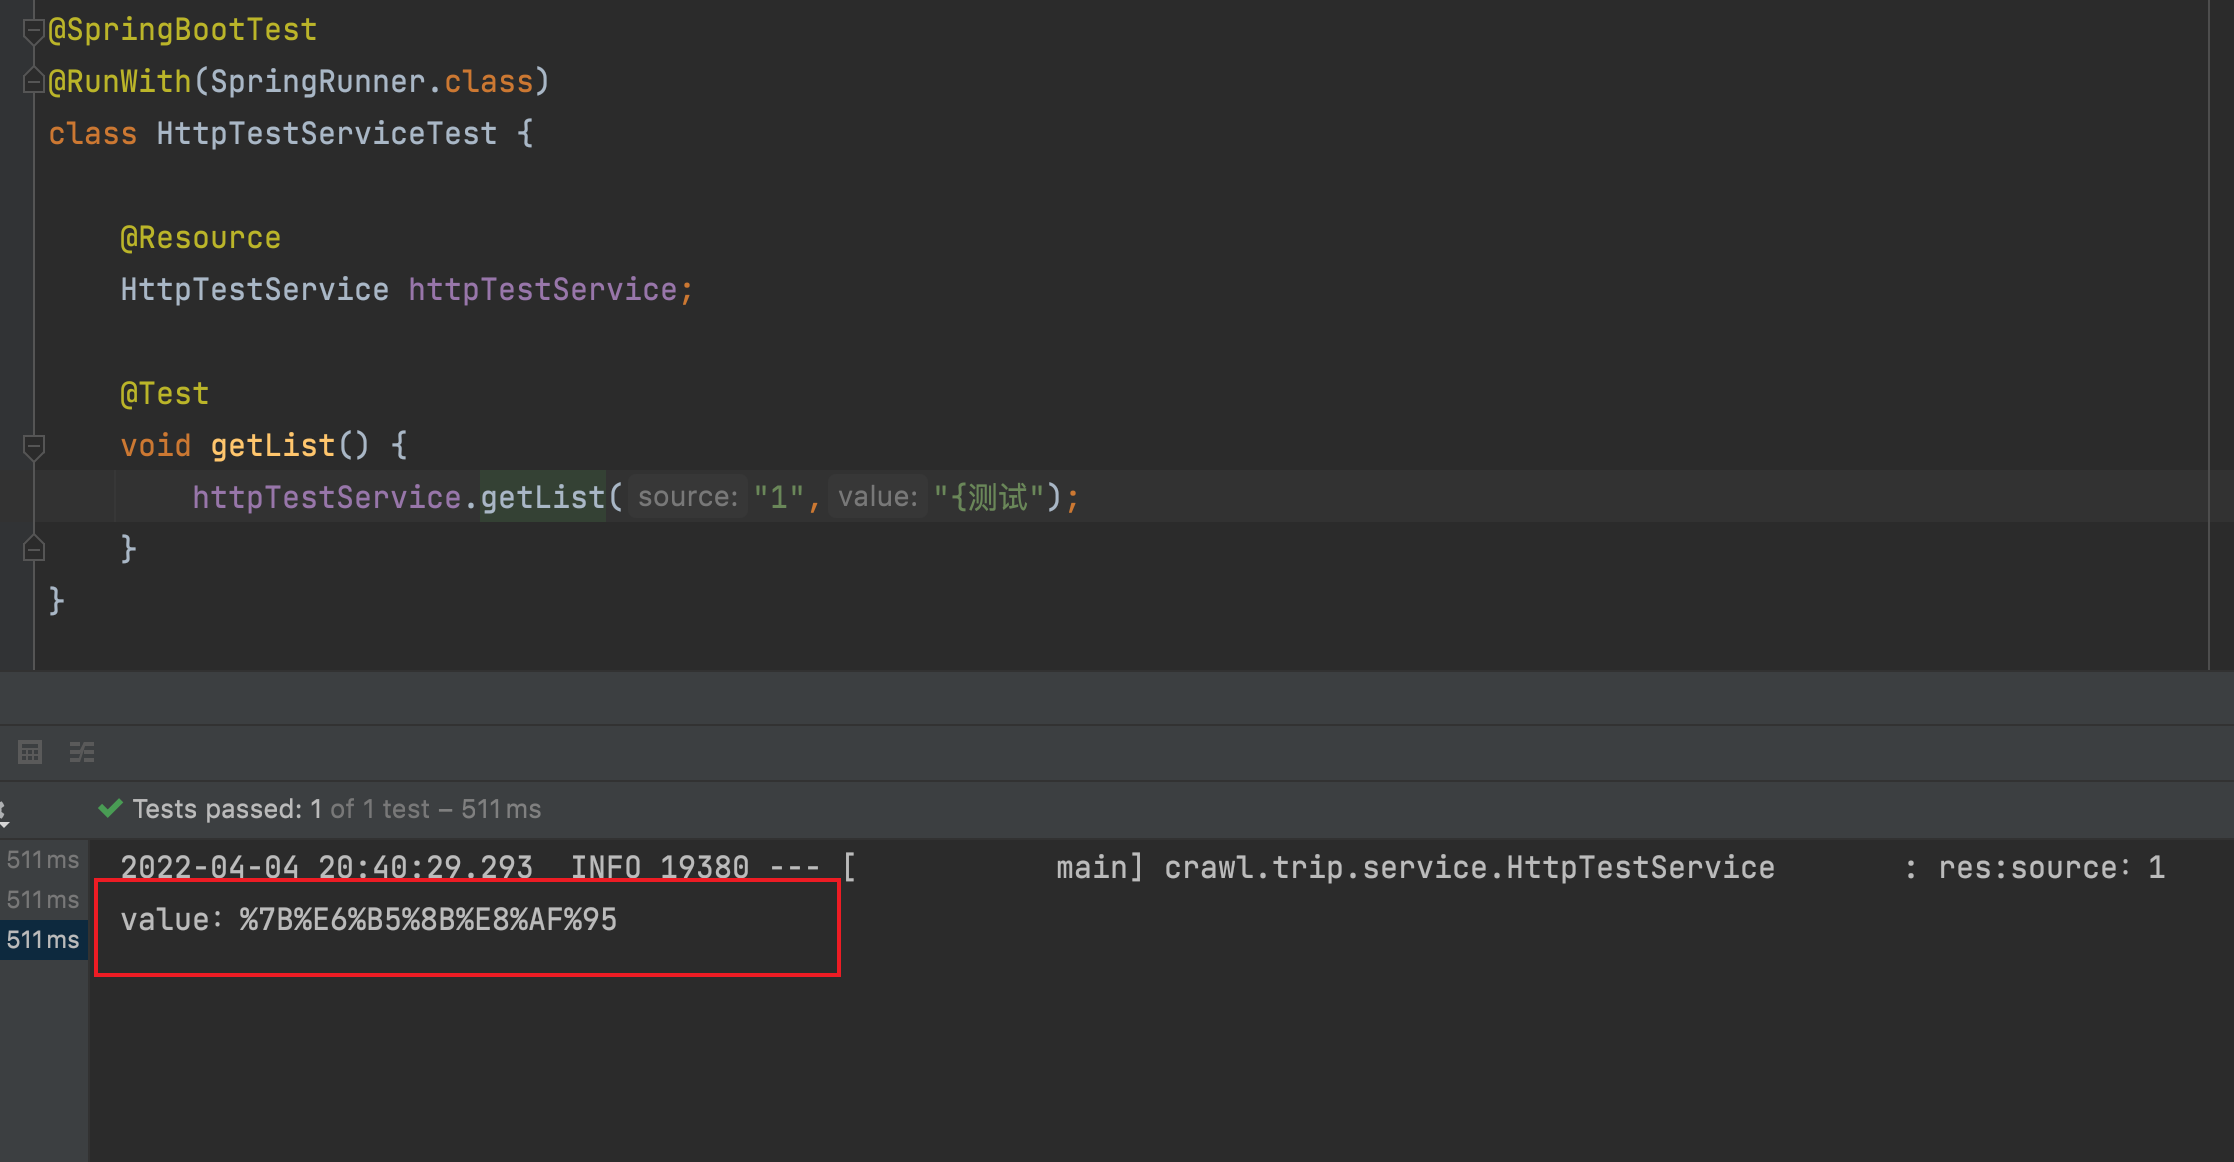Collapse the getList method fold marker
This screenshot has height=1162, width=2234.
[33, 447]
